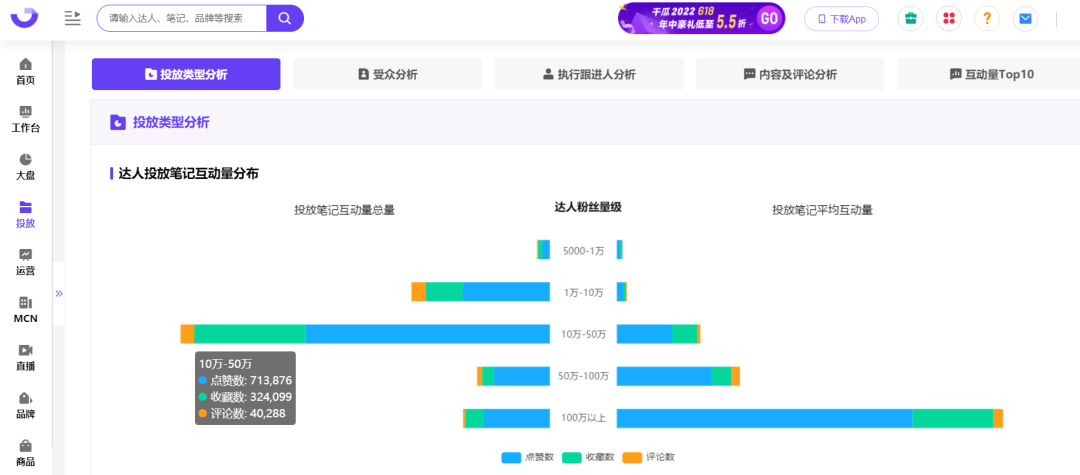Open the 工作台 workbench sidebar icon
This screenshot has width=1080, height=475.
(x=25, y=112)
